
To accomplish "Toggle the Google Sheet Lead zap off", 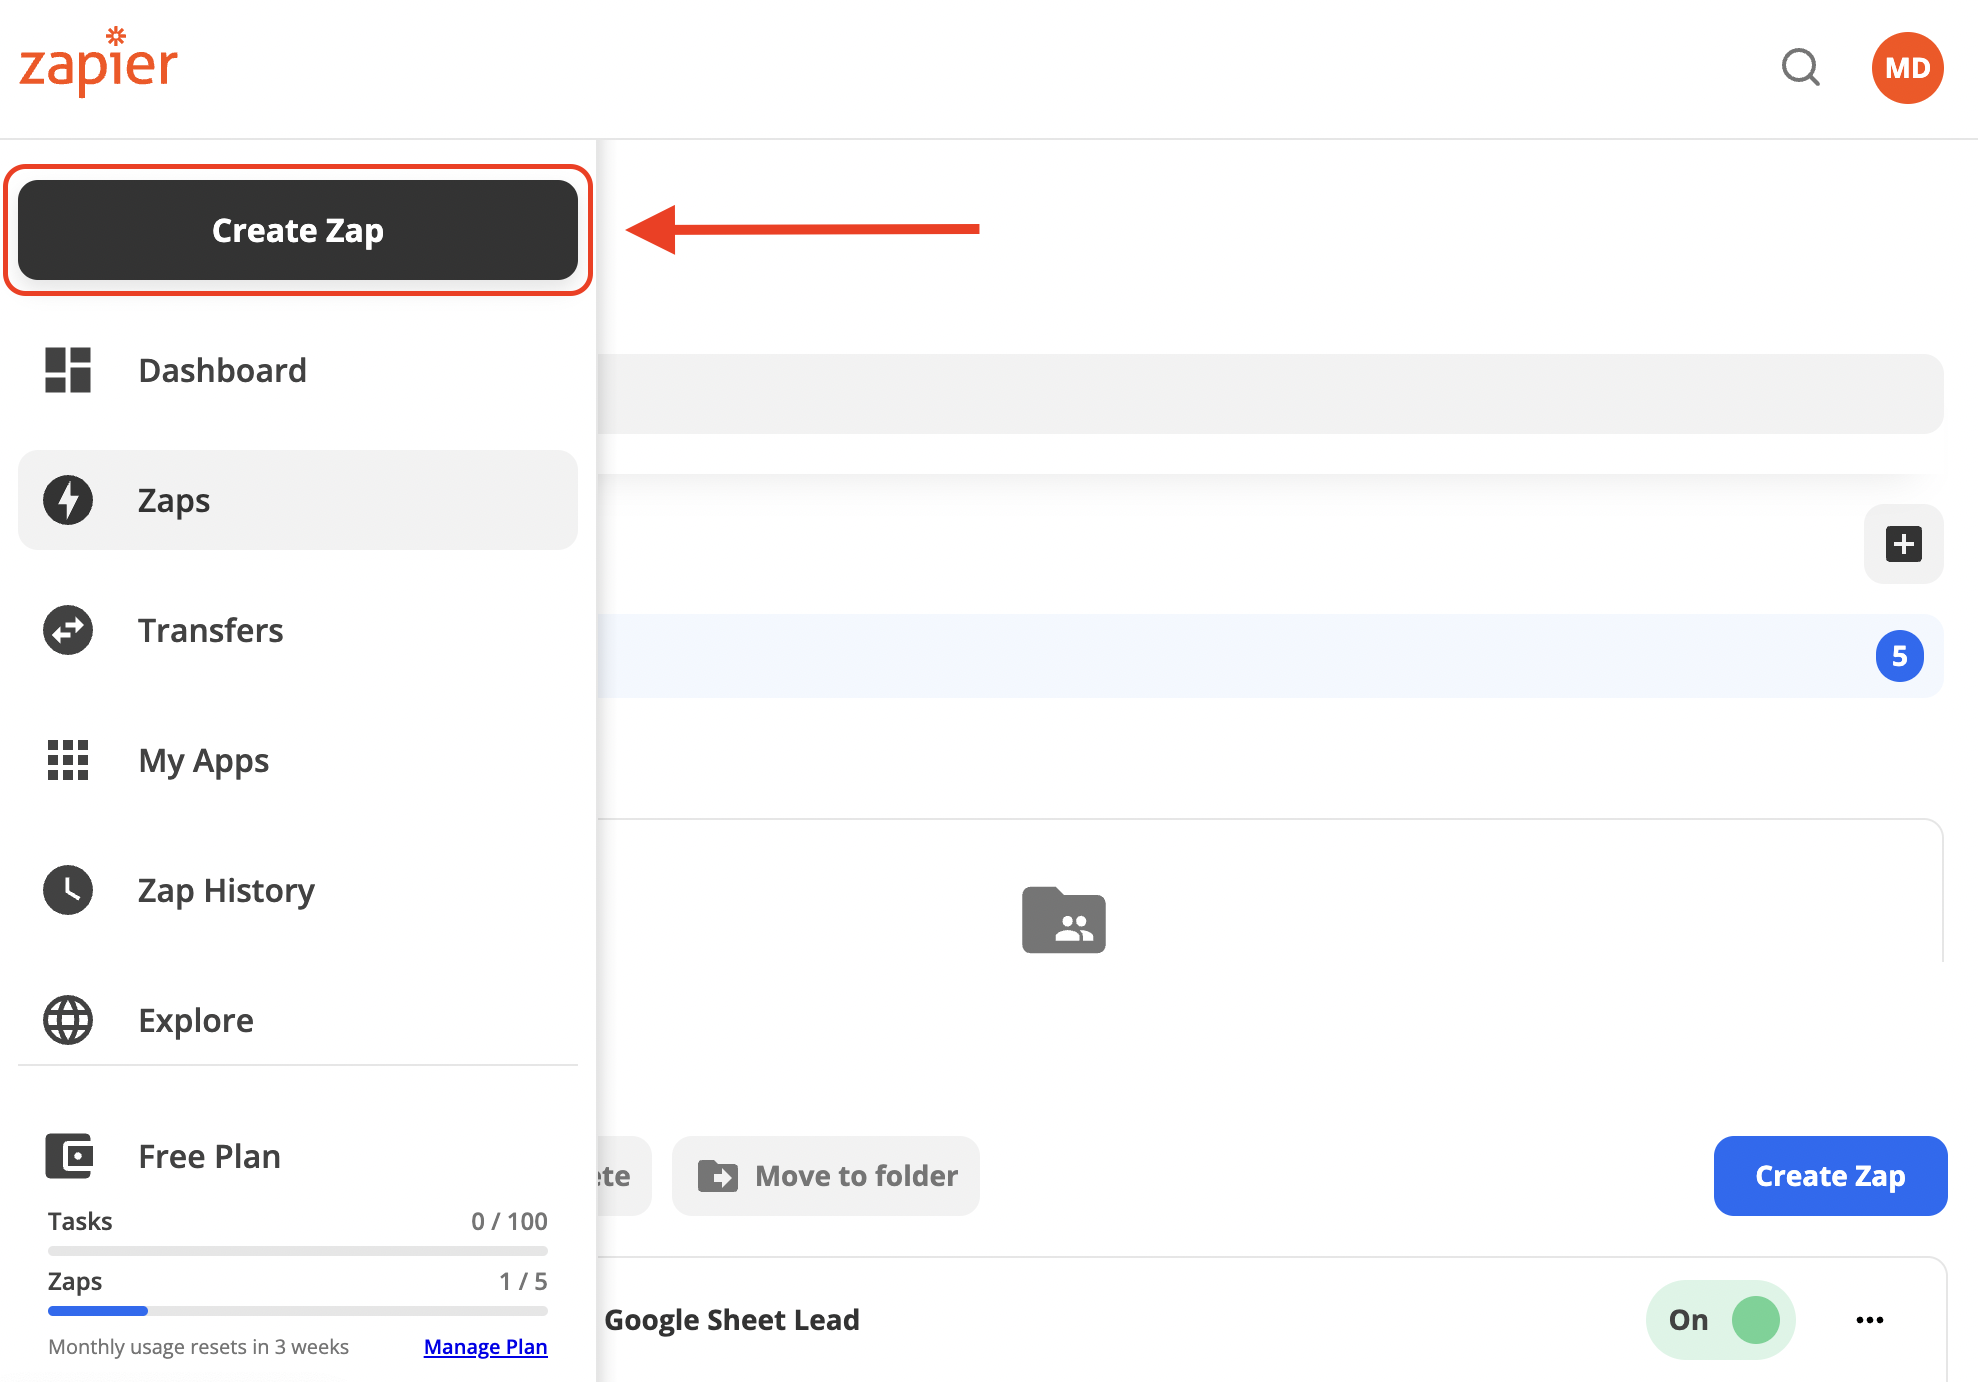I will pyautogui.click(x=1720, y=1320).
